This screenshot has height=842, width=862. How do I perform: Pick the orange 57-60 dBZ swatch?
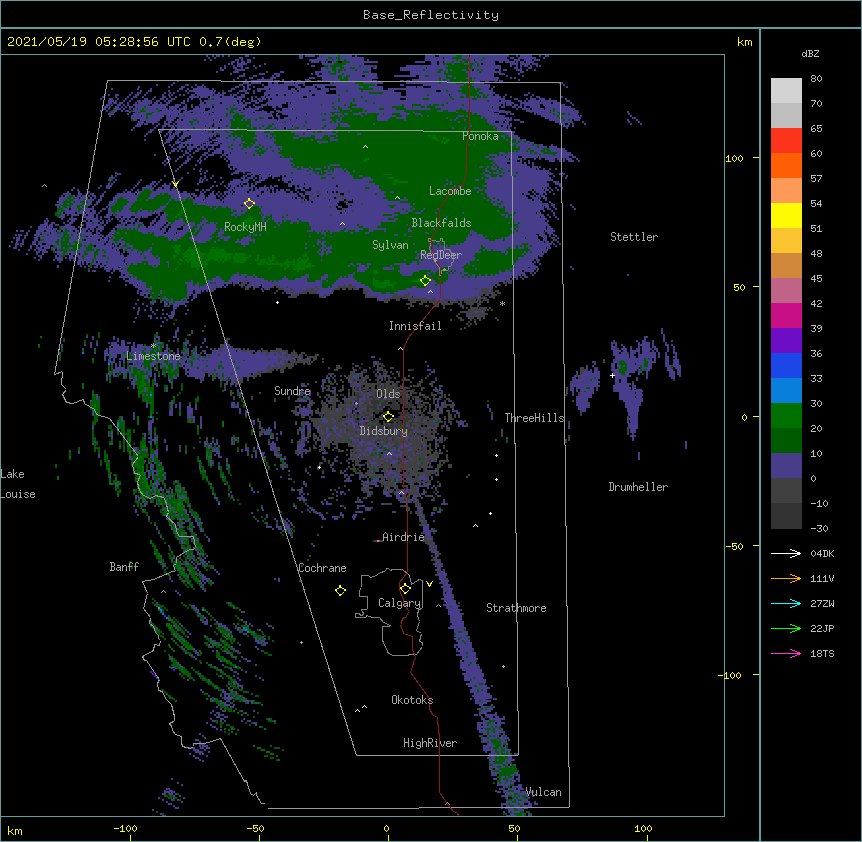[x=786, y=165]
